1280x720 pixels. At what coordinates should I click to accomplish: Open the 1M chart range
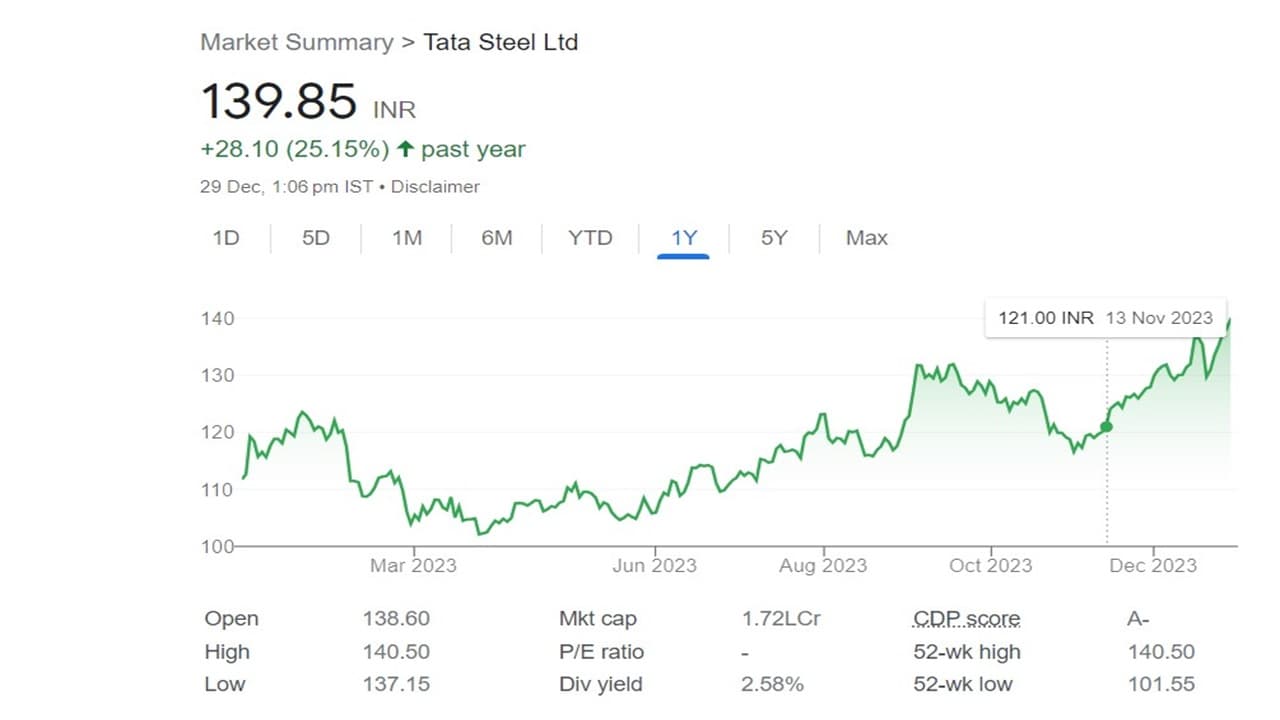pos(406,238)
